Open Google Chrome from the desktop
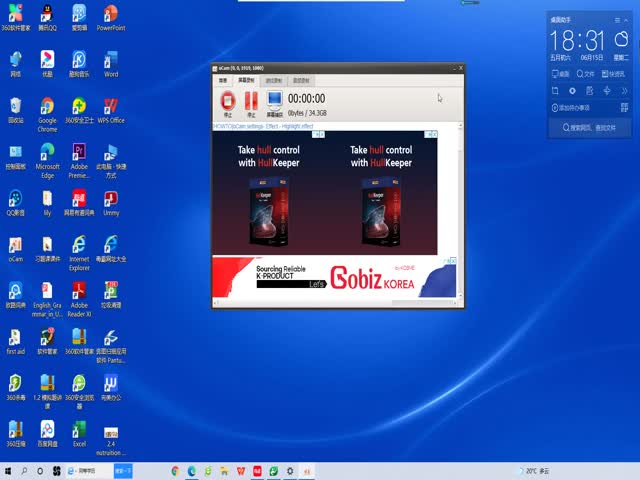The height and width of the screenshot is (480, 640). point(47,108)
